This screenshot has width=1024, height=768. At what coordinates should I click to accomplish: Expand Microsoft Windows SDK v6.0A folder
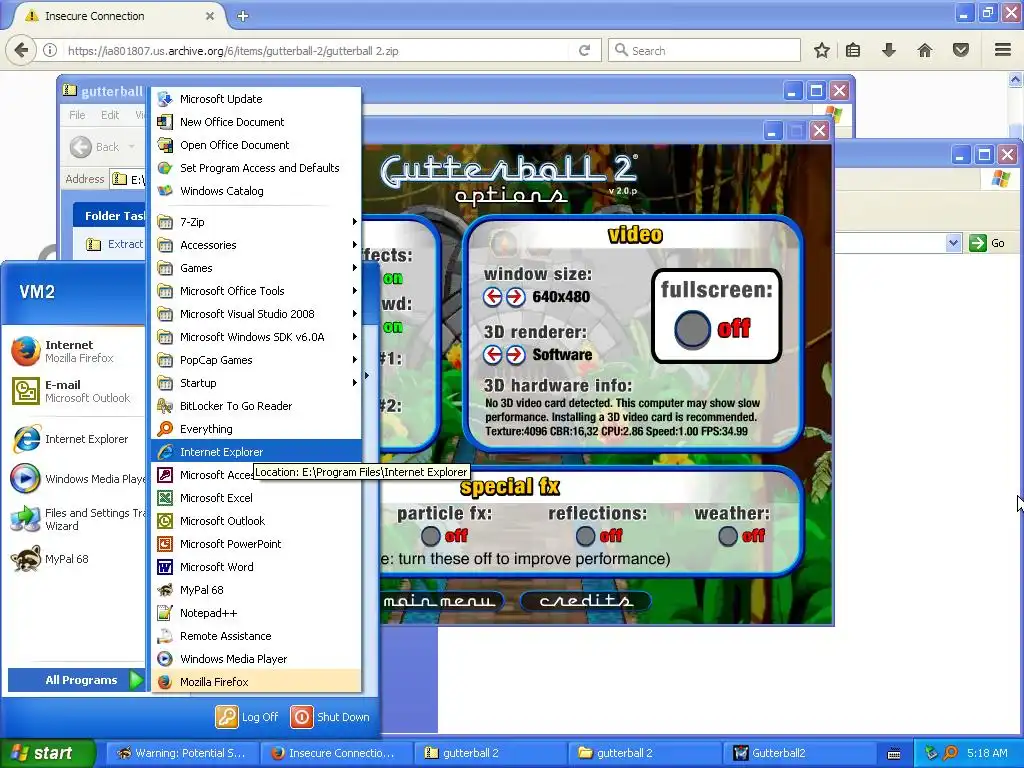point(257,337)
